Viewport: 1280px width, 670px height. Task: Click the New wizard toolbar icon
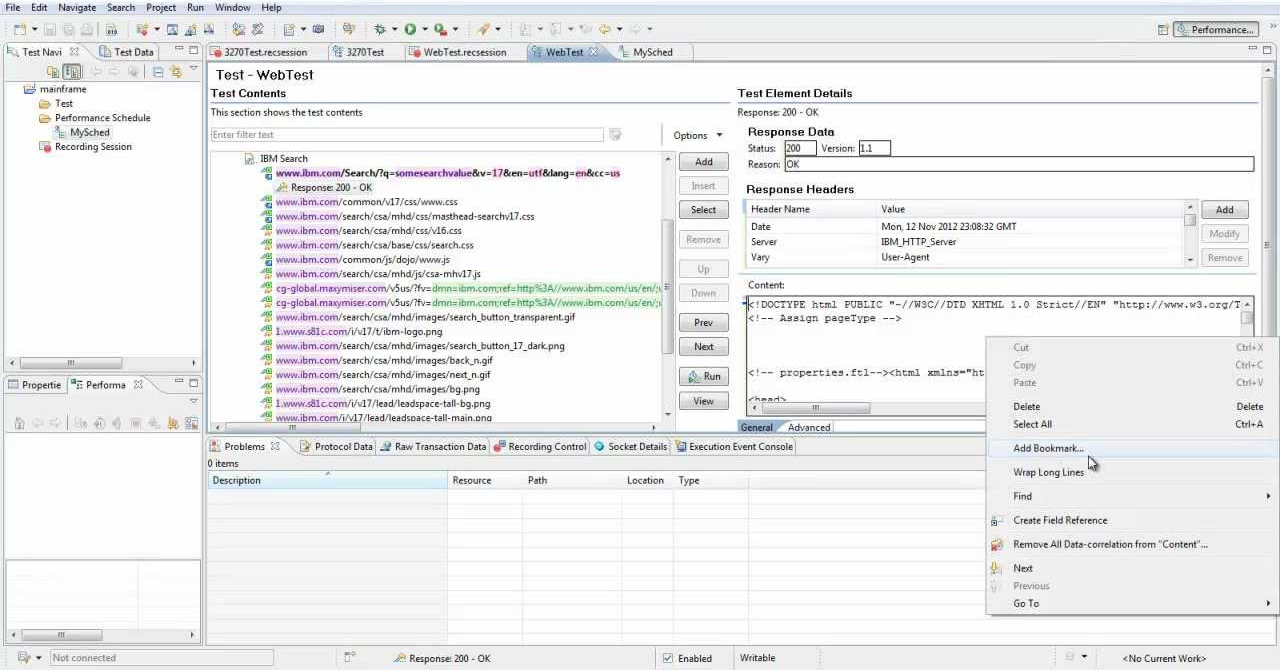point(20,30)
